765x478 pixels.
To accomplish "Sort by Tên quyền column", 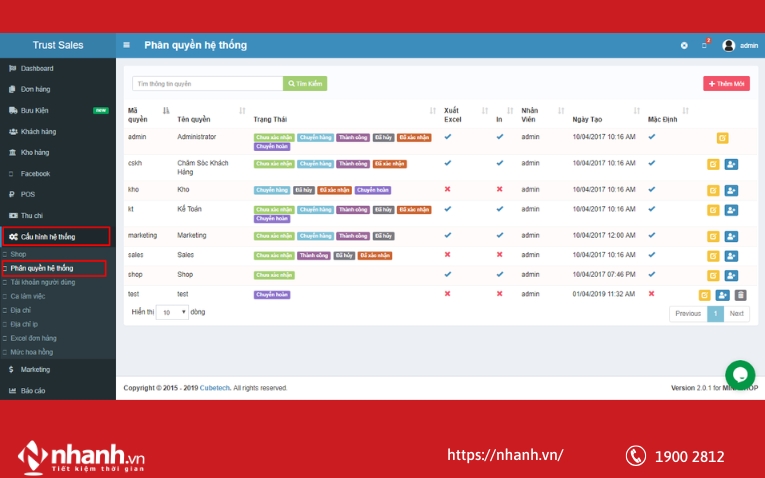I will (211, 115).
